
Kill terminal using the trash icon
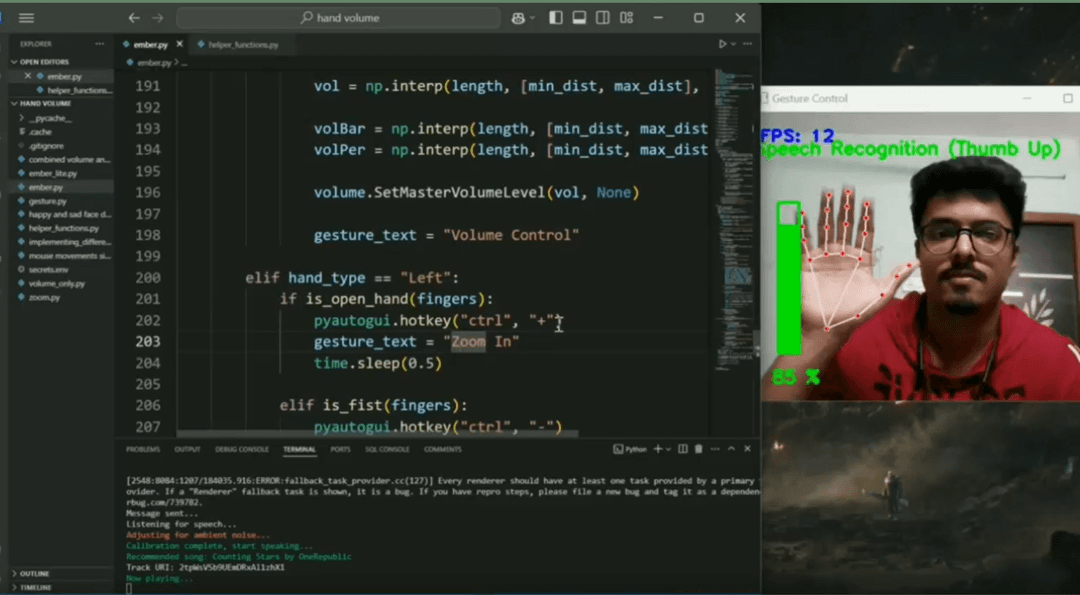tap(698, 449)
